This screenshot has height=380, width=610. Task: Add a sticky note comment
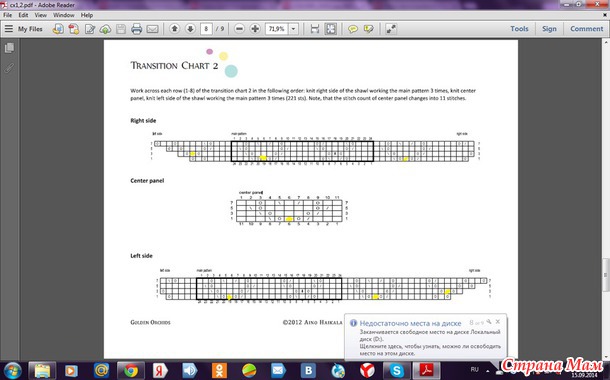point(353,29)
